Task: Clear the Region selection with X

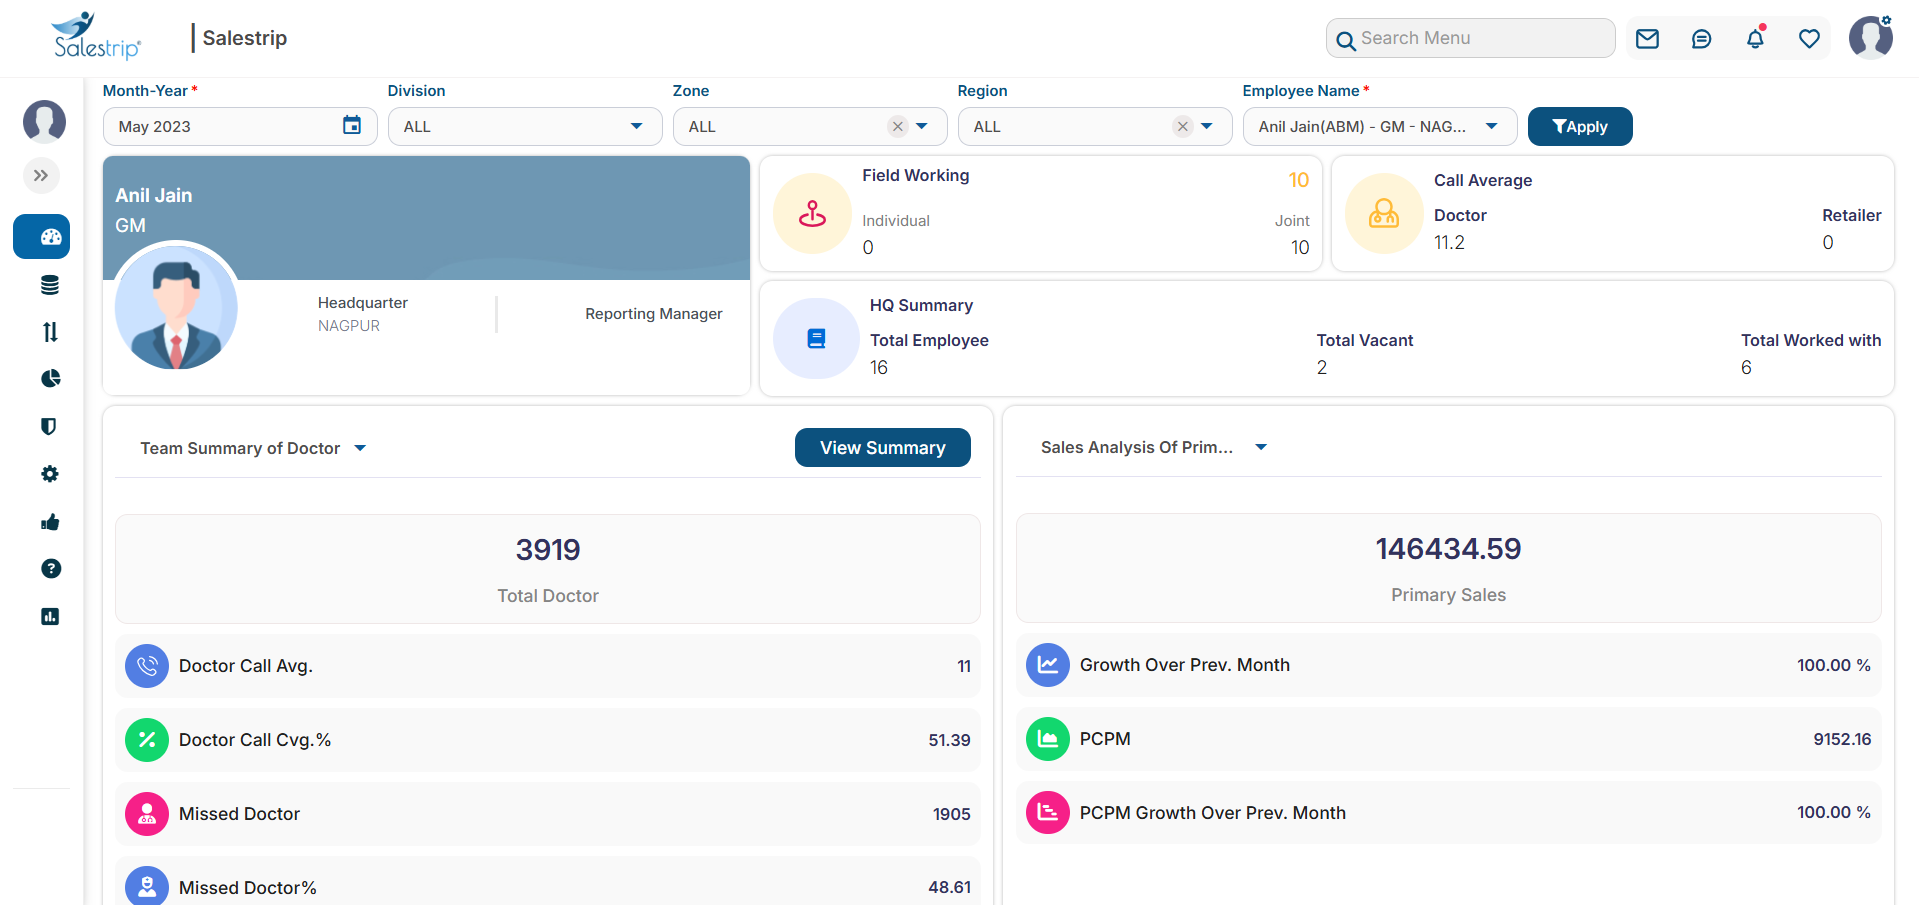Action: click(1182, 127)
